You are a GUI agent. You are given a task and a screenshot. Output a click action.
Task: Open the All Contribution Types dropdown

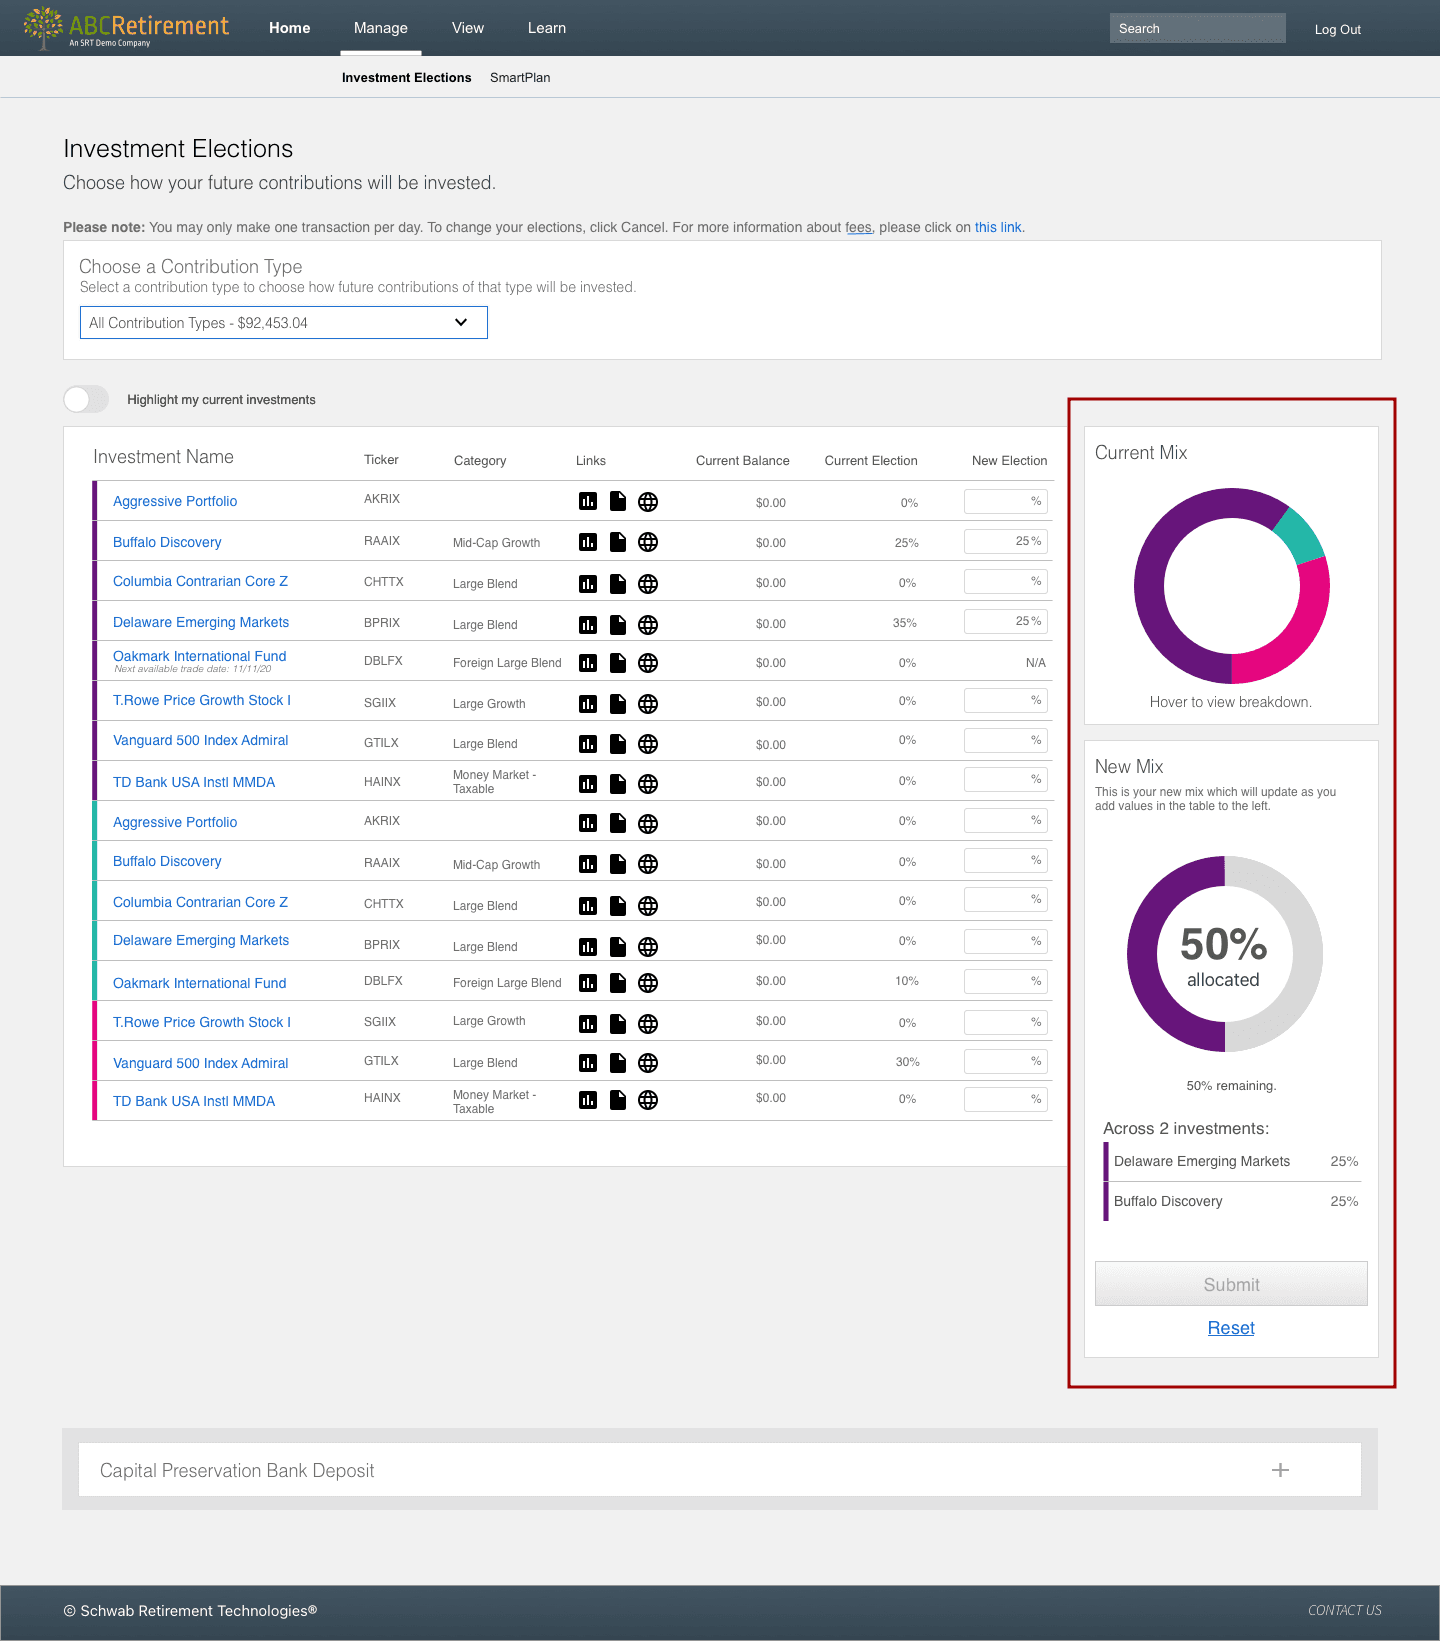point(284,323)
